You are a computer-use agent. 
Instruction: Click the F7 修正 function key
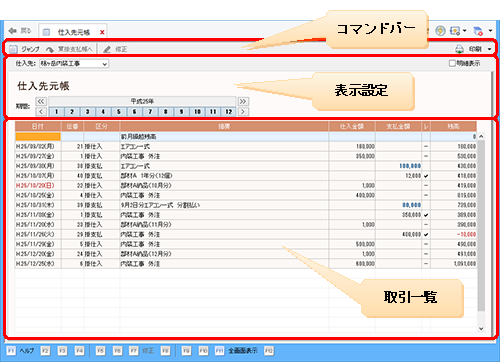(x=141, y=351)
